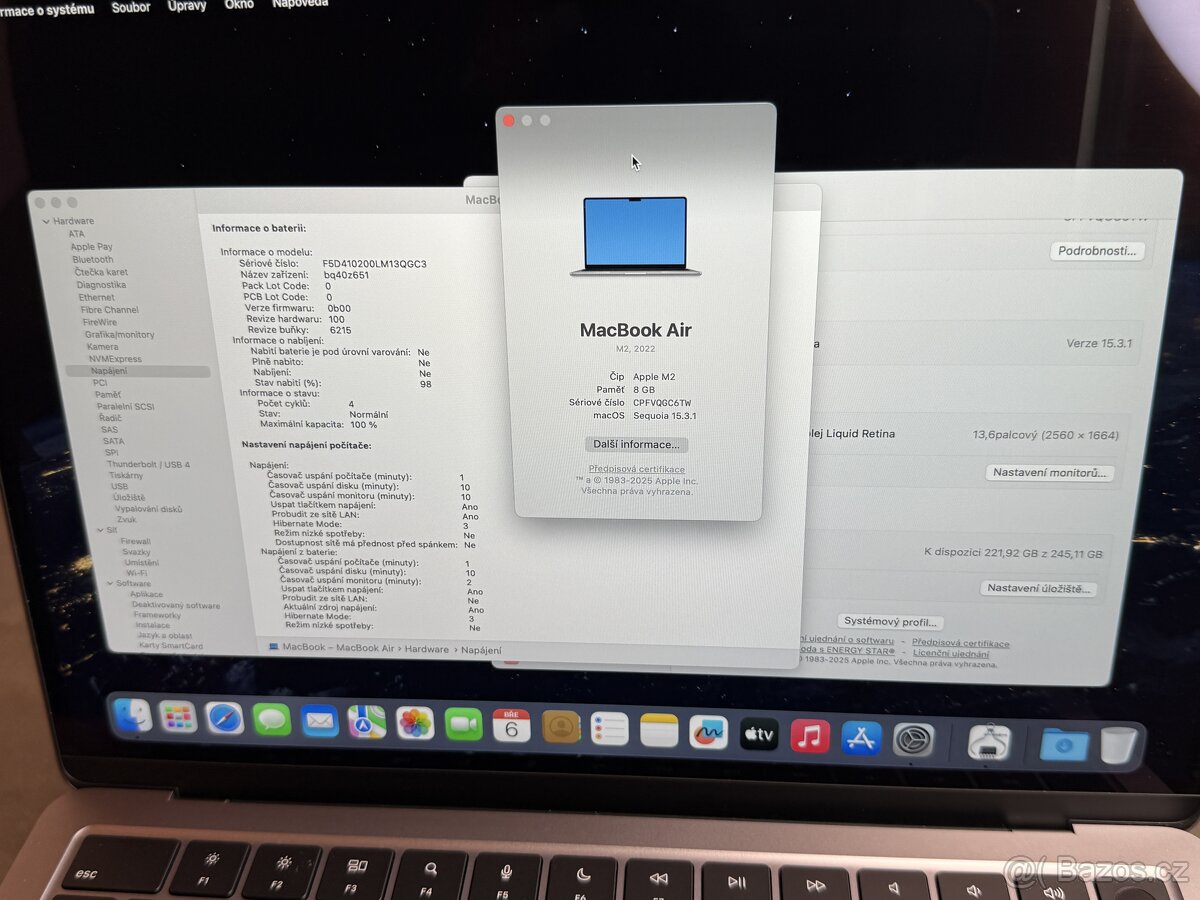Select Grafika/monitory in the sidebar
The image size is (1200, 900).
(119, 335)
